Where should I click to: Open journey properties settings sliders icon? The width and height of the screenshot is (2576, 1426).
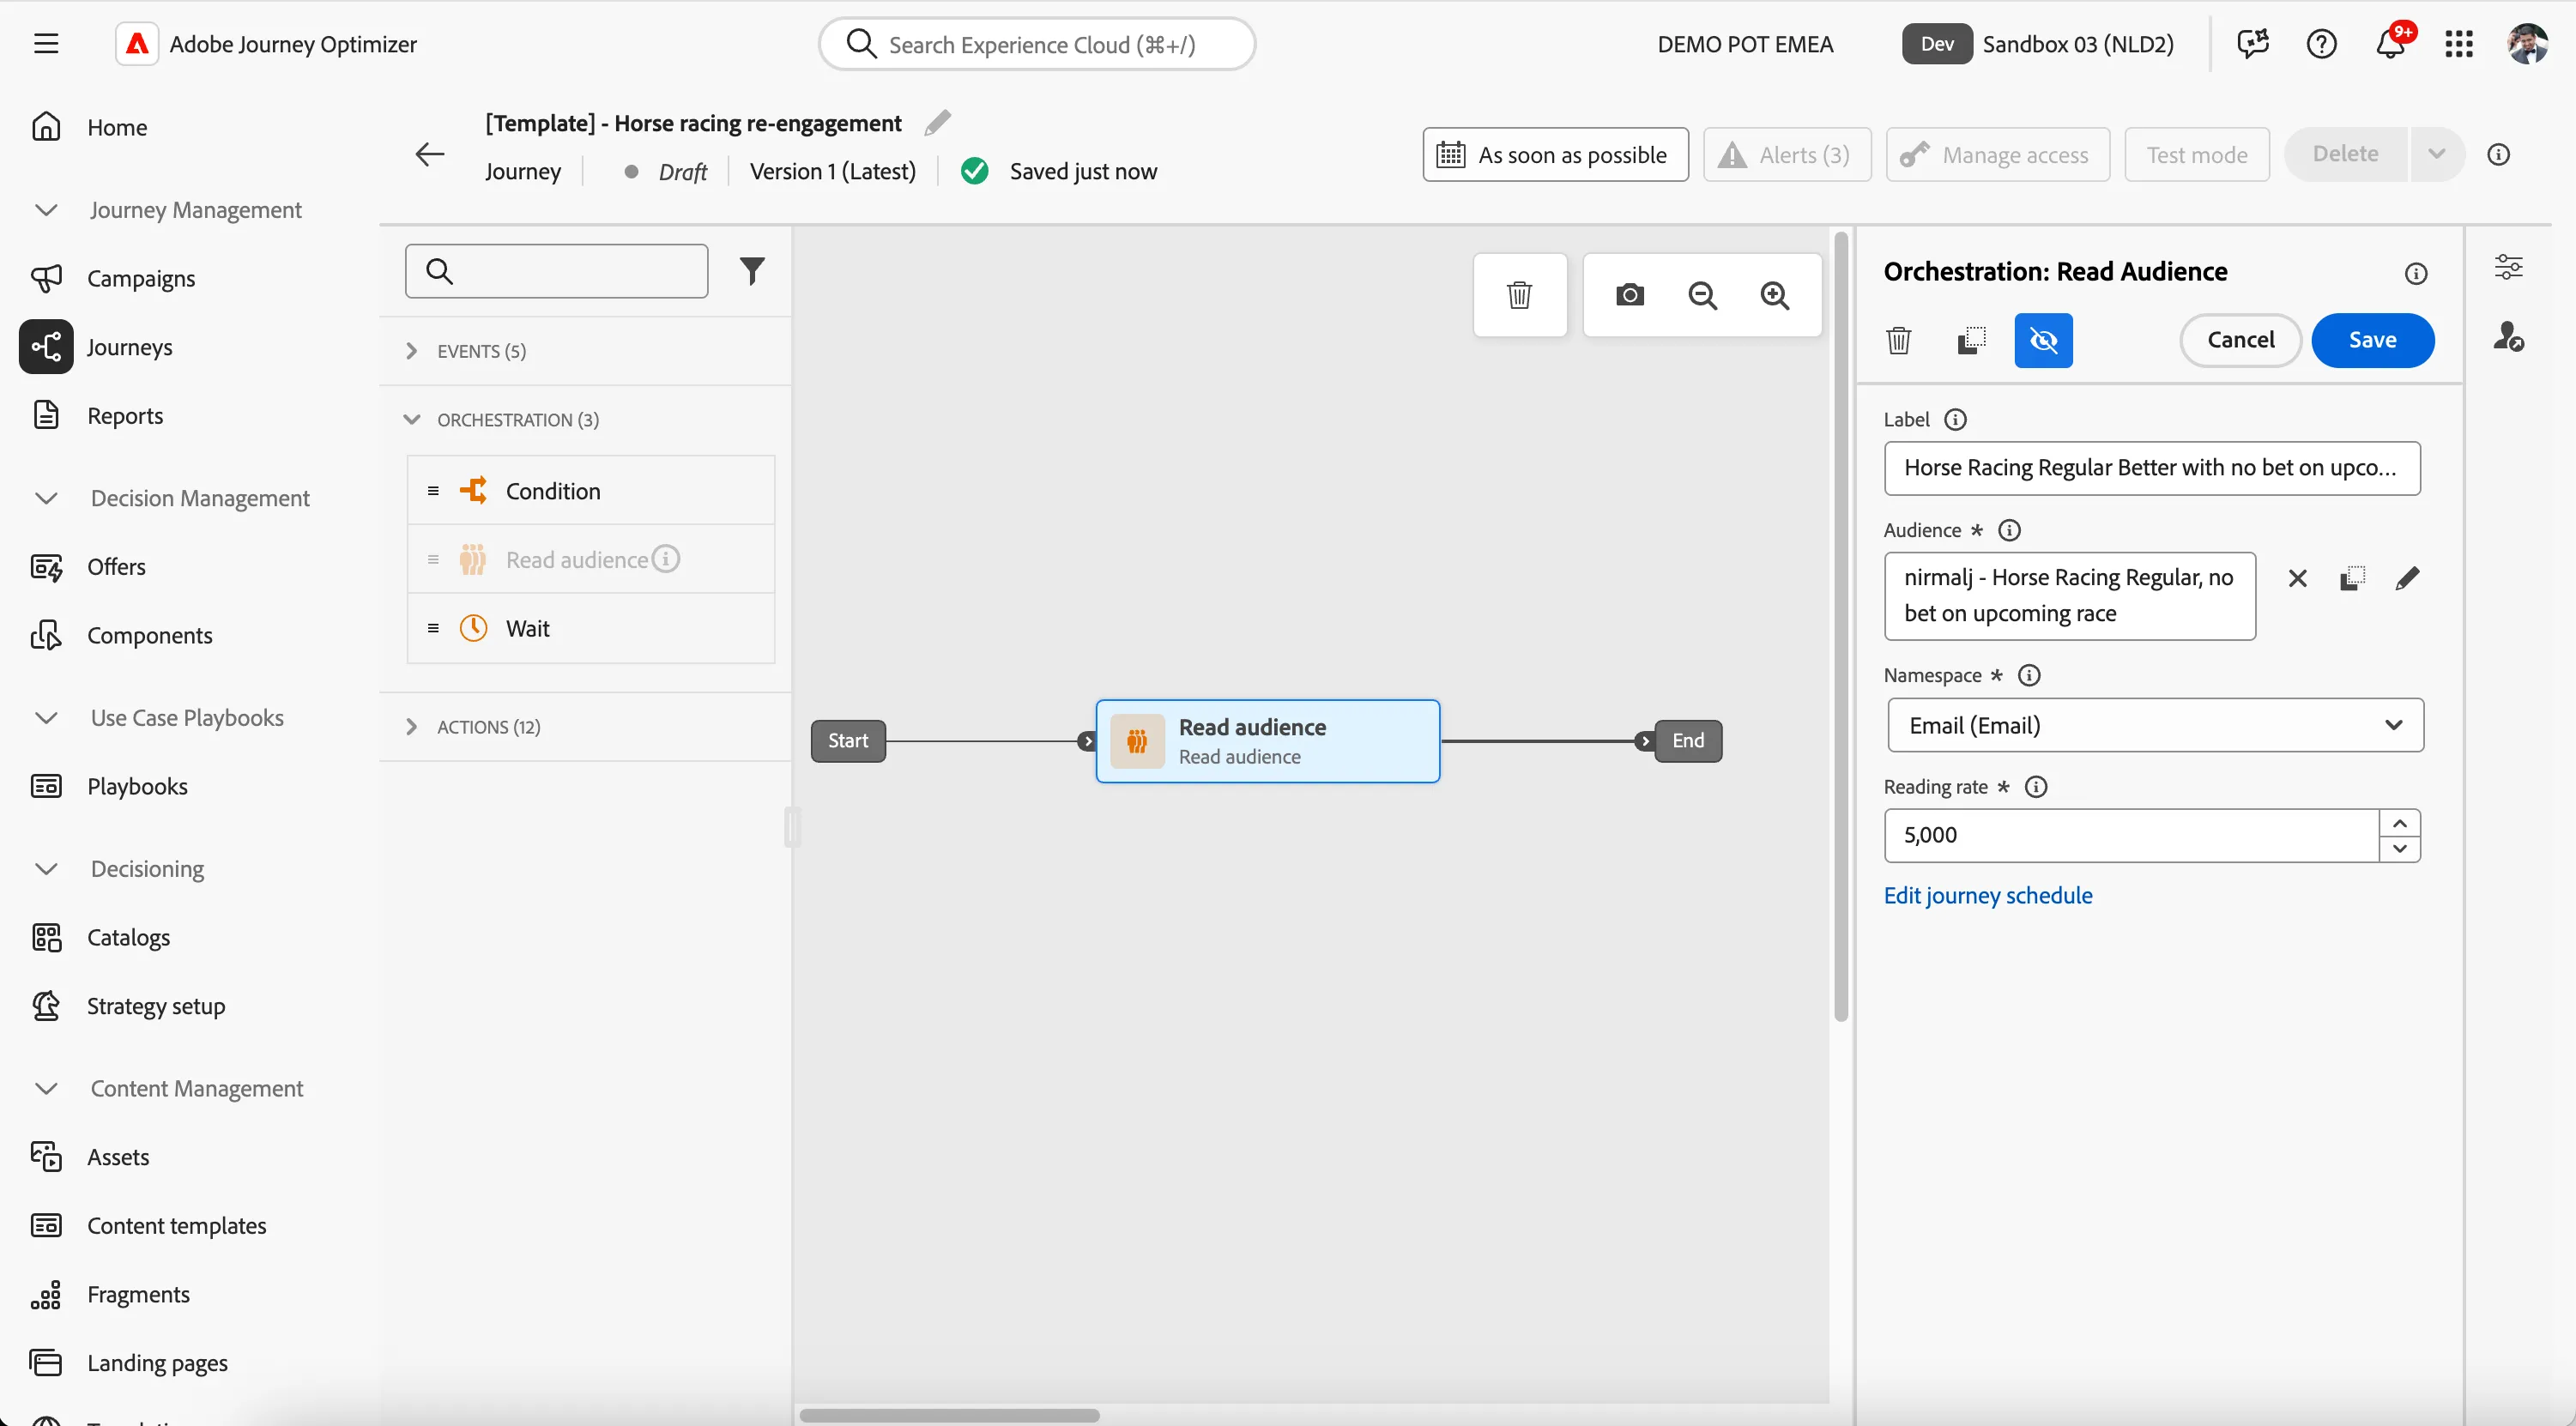(2508, 267)
